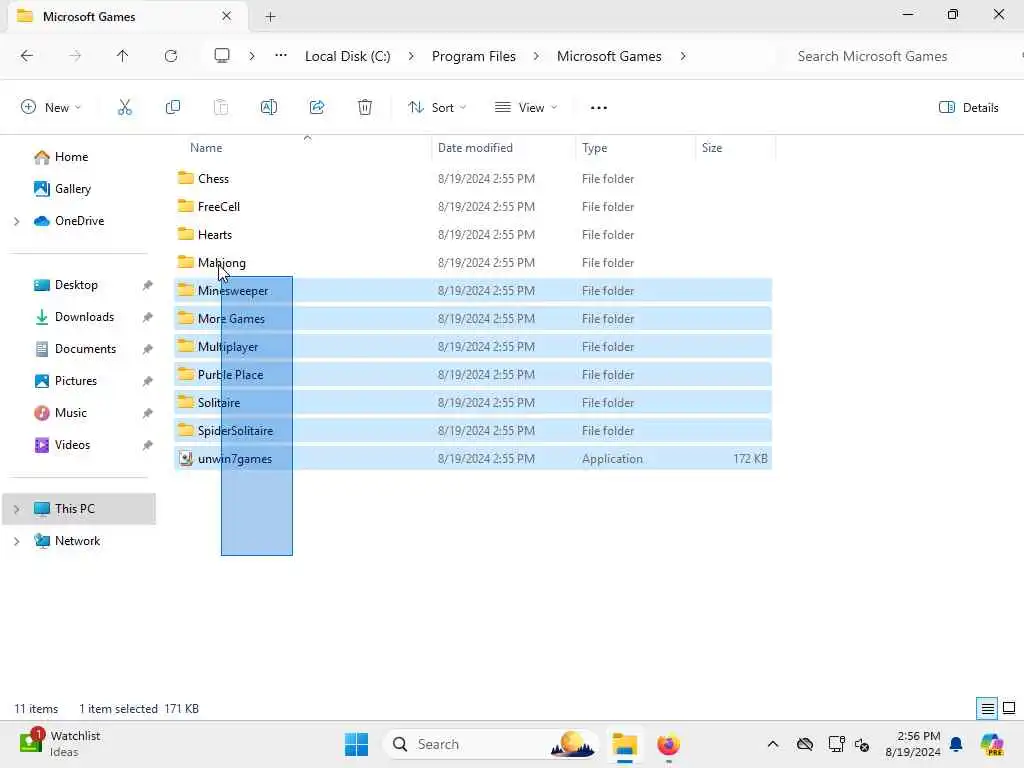Click the Paste clipboard icon

[221, 107]
